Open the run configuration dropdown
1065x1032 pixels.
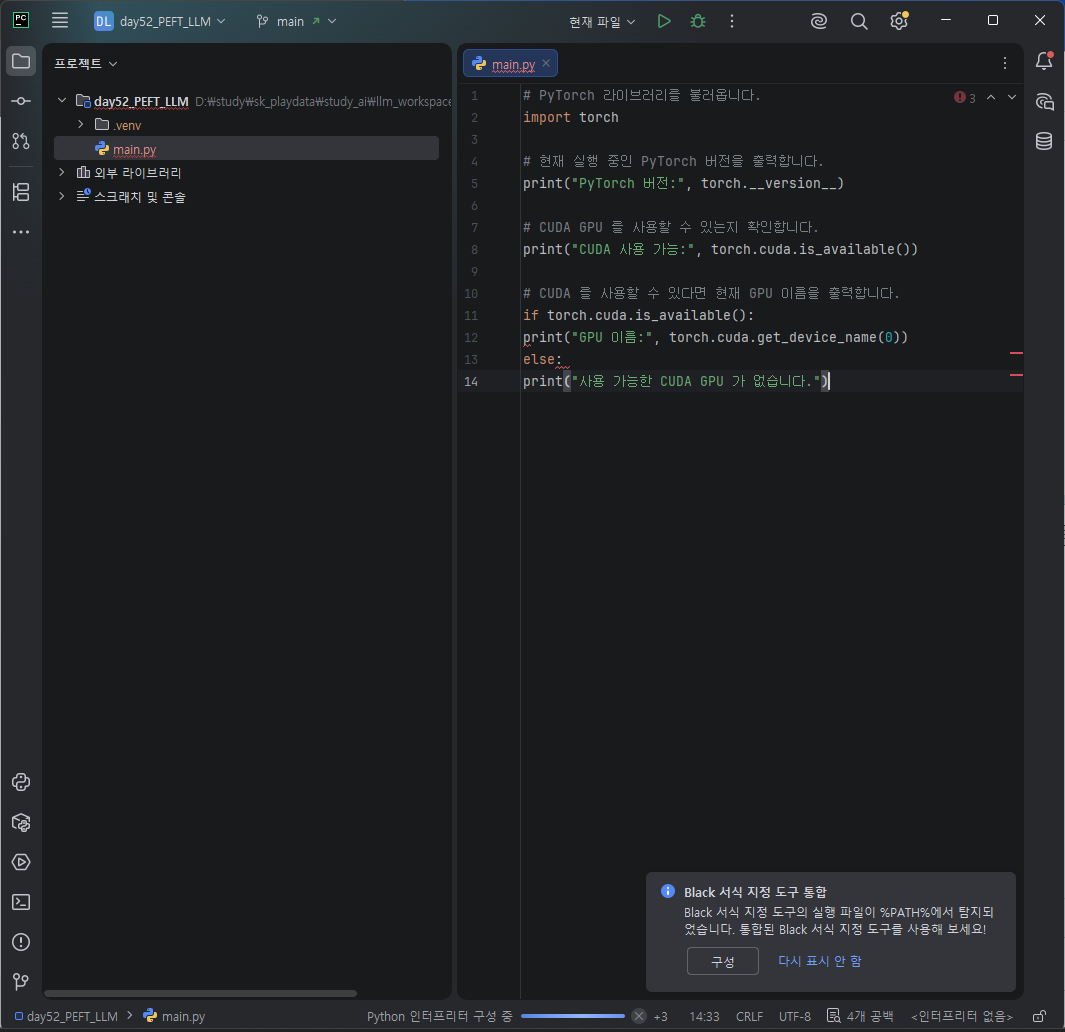(x=602, y=22)
